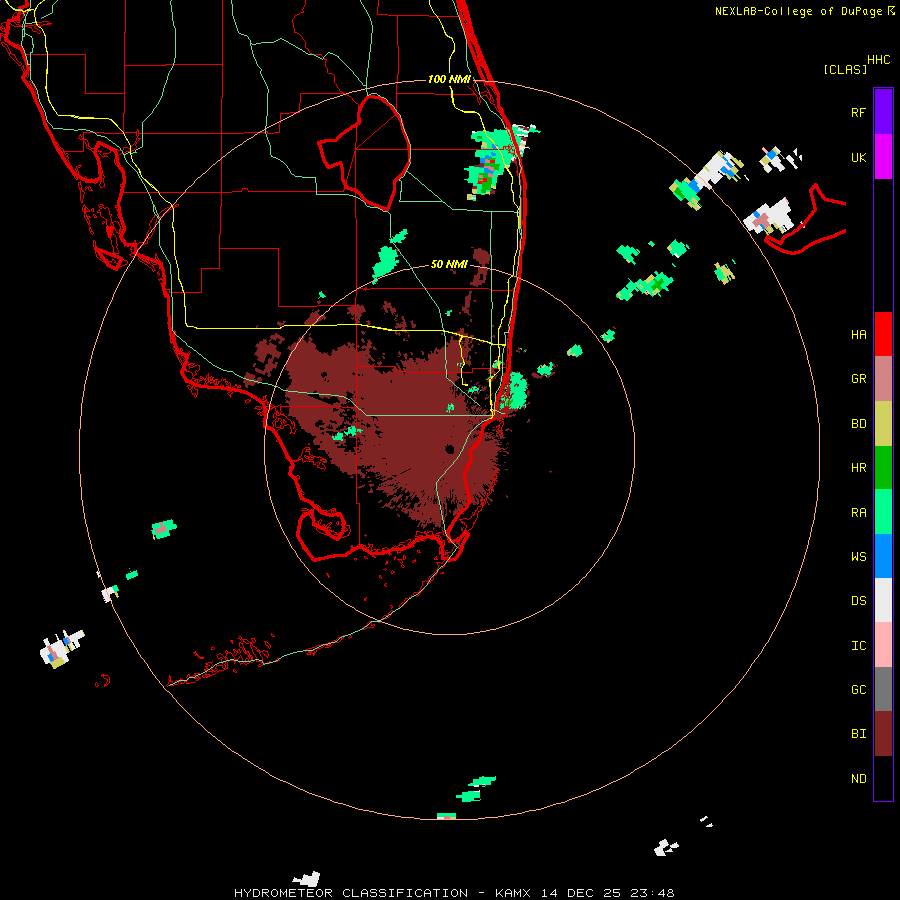Click the ND legend label
Viewport: 900px width, 900px height.
point(858,779)
